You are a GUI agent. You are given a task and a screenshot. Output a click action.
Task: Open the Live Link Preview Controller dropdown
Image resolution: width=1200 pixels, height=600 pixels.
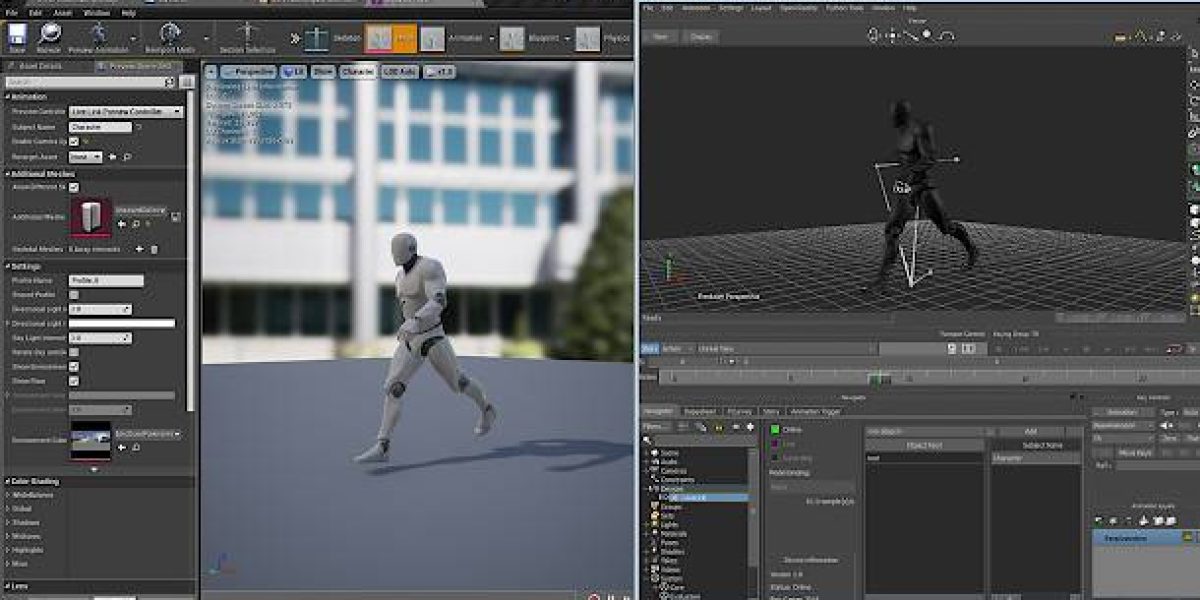point(126,112)
